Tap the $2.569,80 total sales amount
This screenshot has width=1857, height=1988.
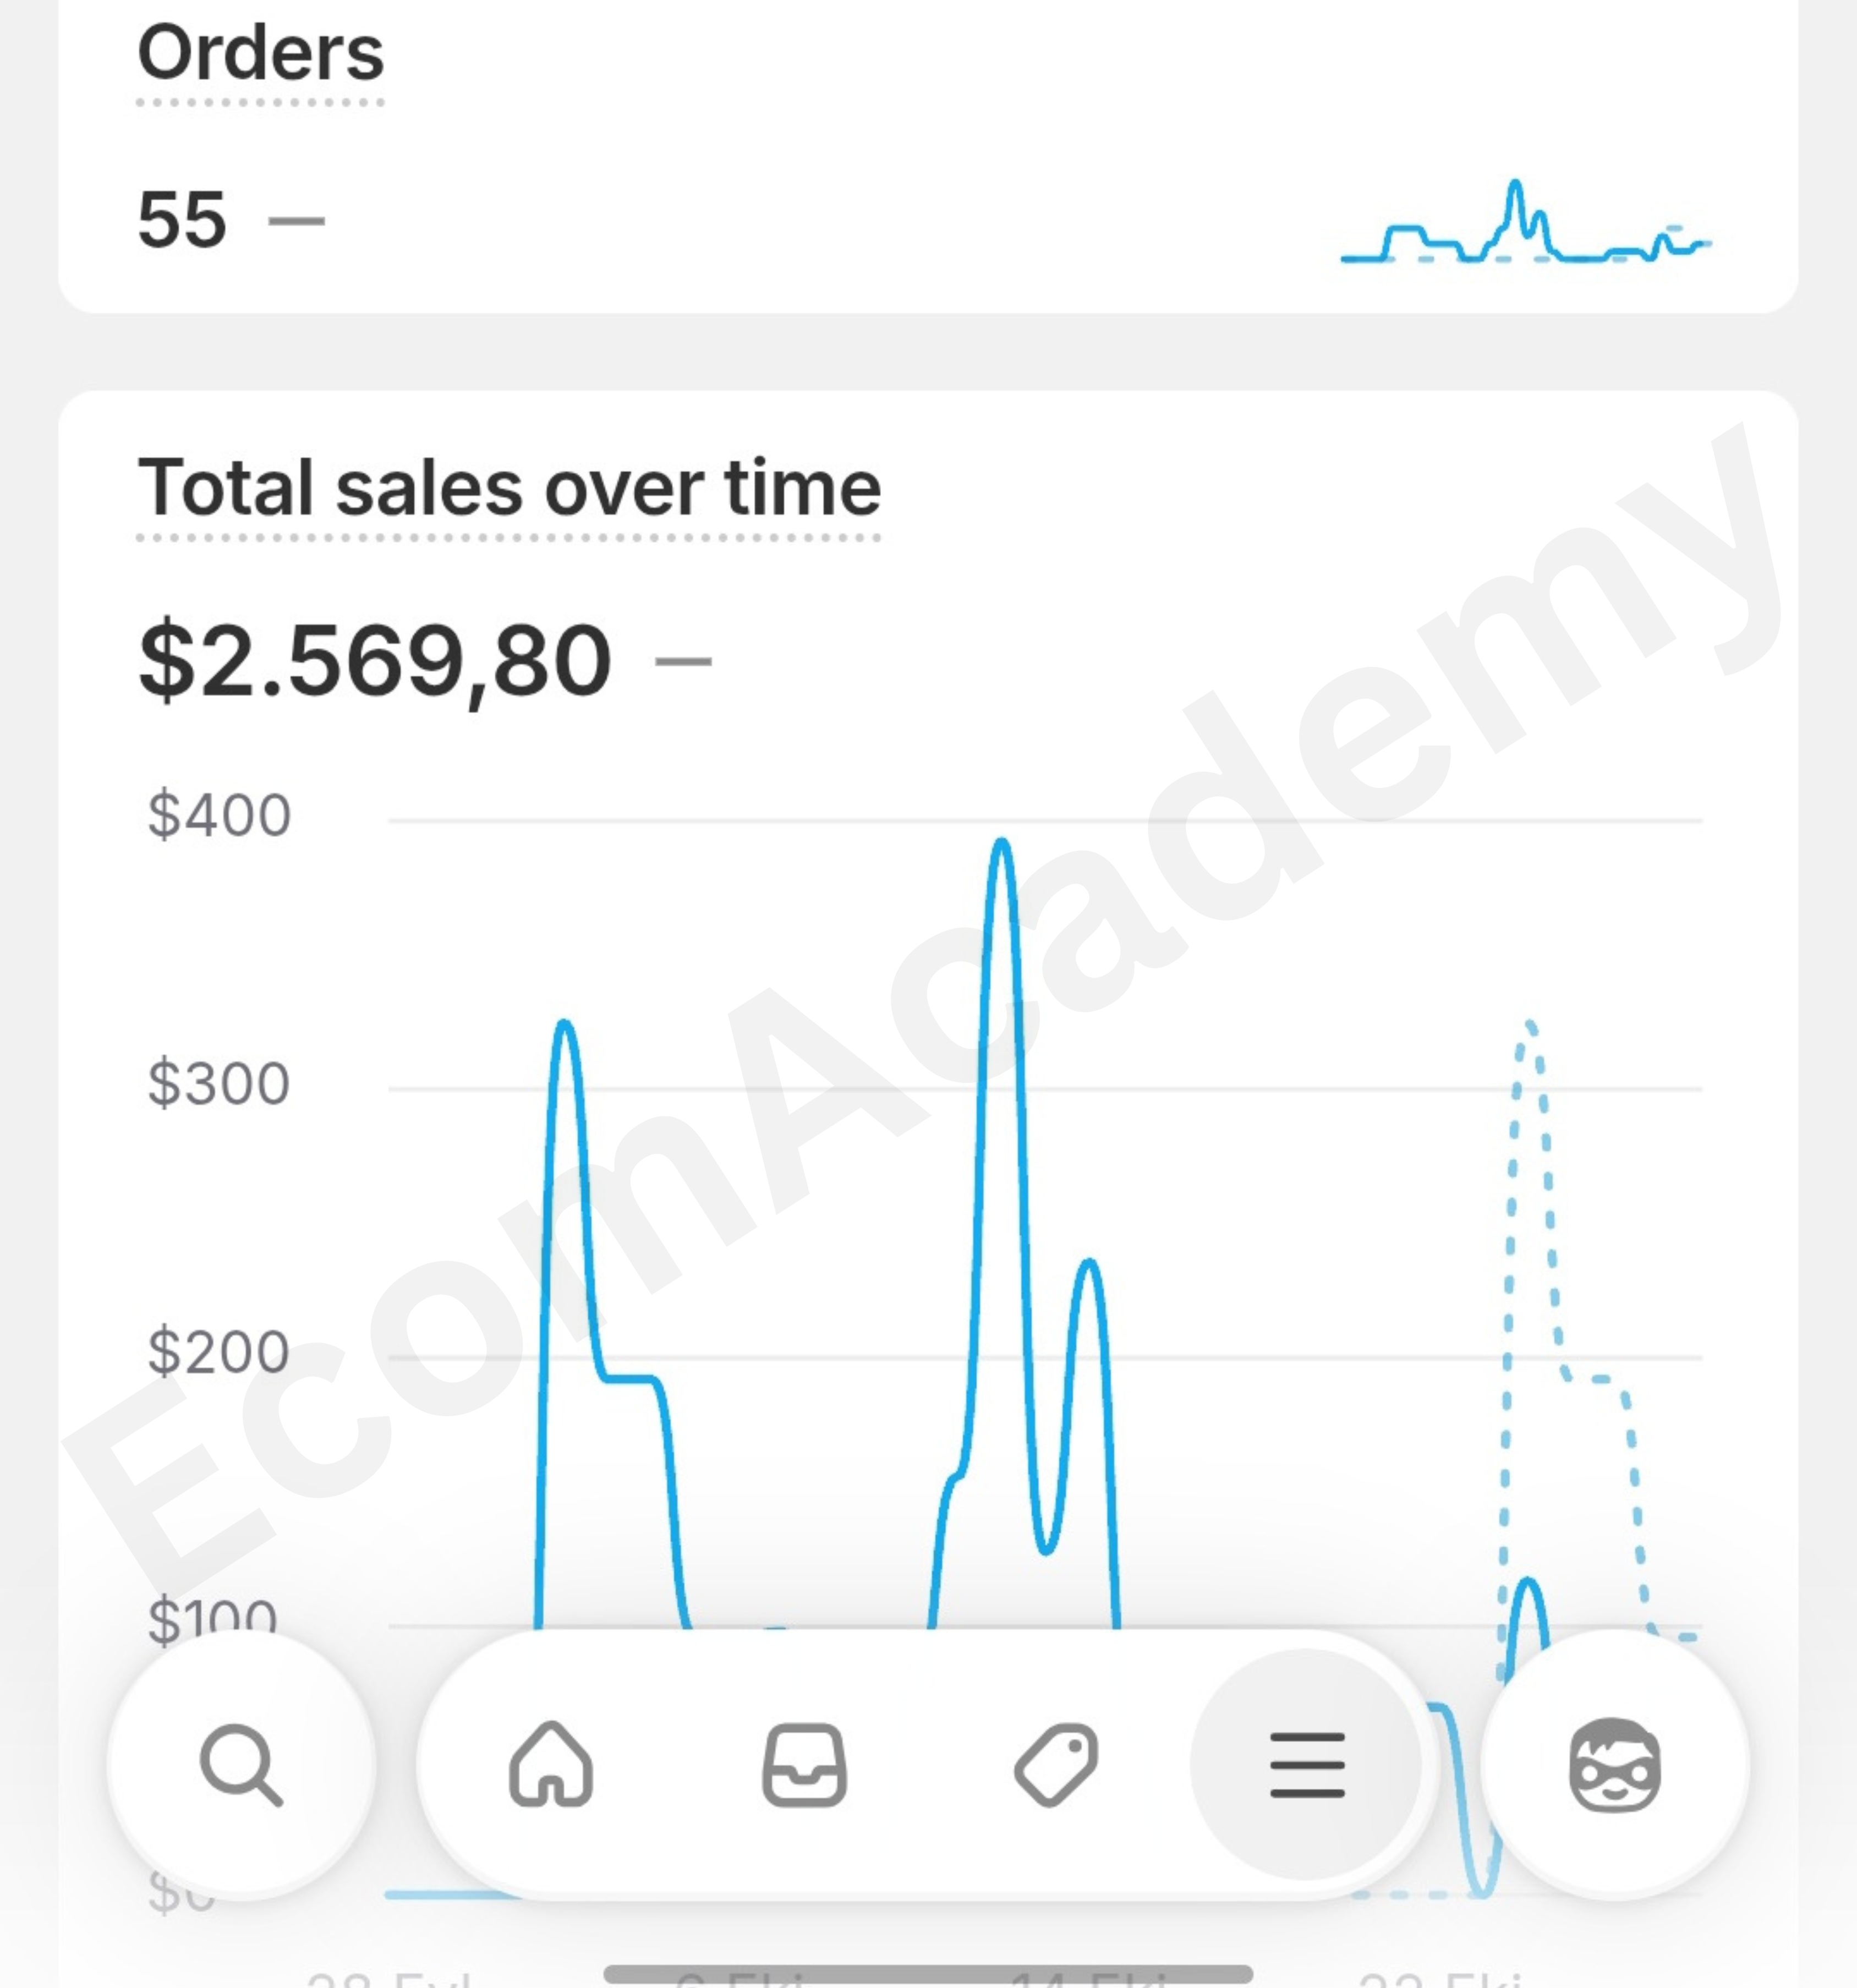point(375,662)
